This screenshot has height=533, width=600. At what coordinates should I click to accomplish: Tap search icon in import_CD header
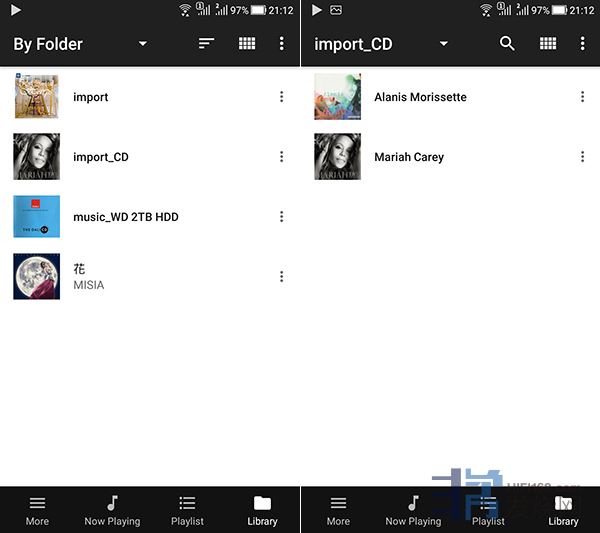(x=507, y=44)
